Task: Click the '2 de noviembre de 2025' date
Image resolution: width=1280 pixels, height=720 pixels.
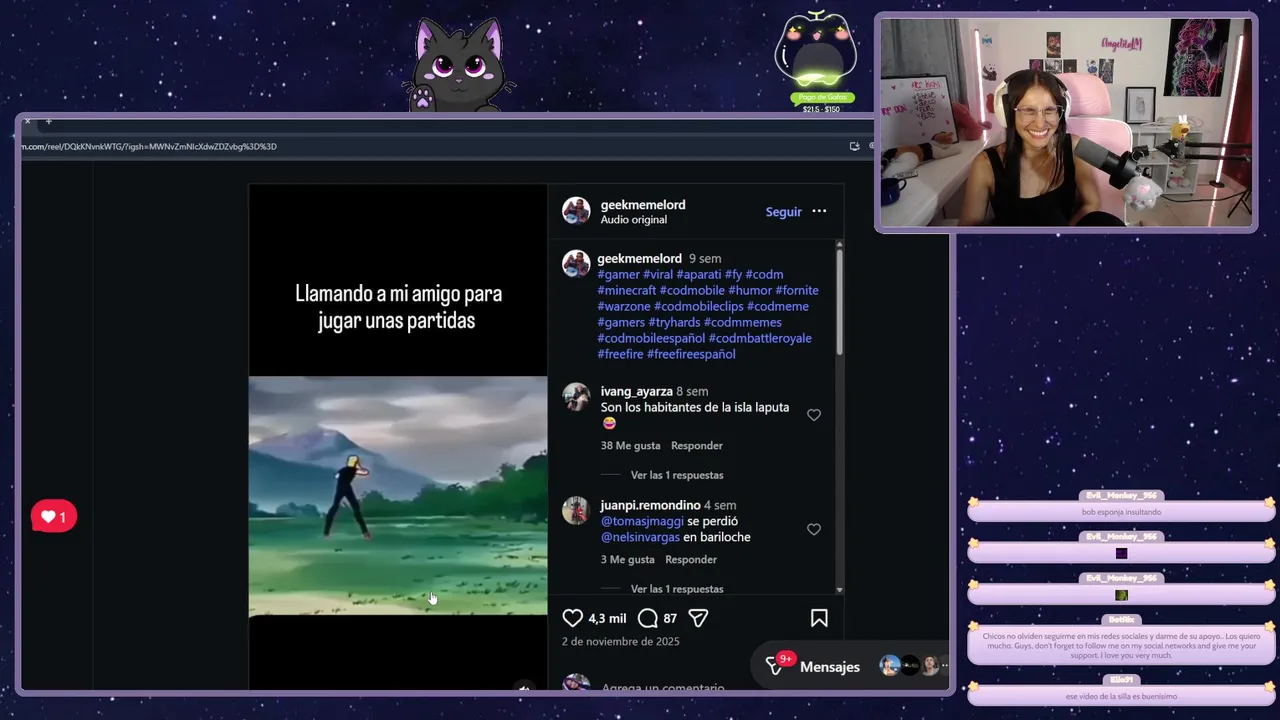Action: pyautogui.click(x=620, y=641)
